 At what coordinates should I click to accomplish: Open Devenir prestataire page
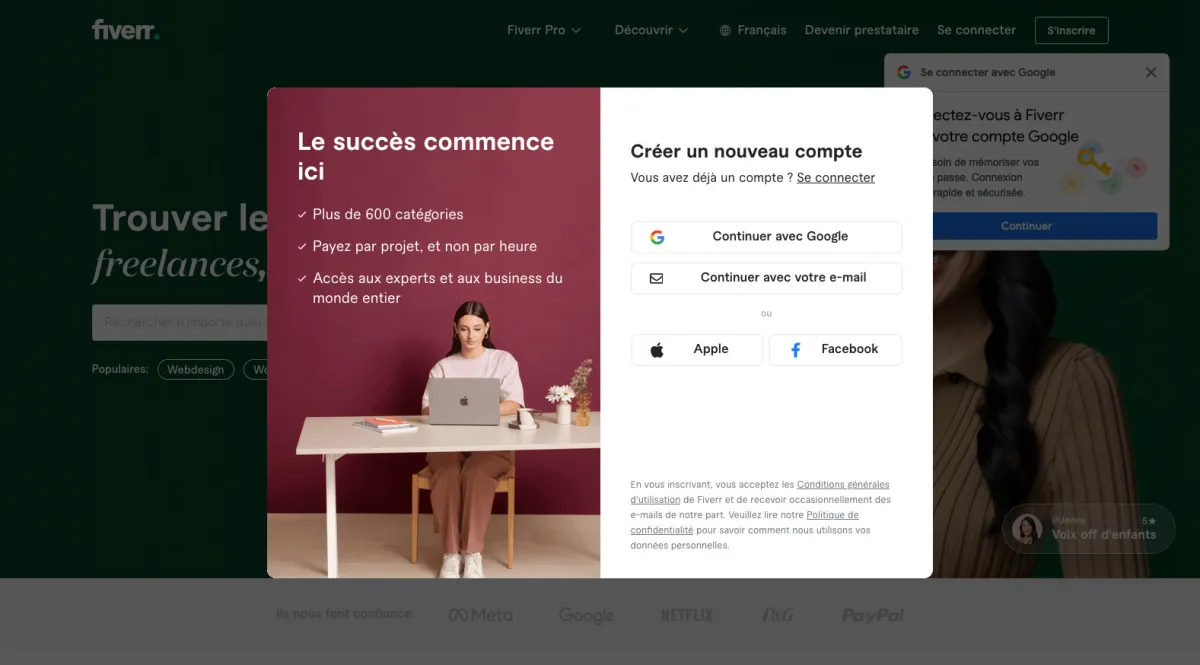(861, 30)
